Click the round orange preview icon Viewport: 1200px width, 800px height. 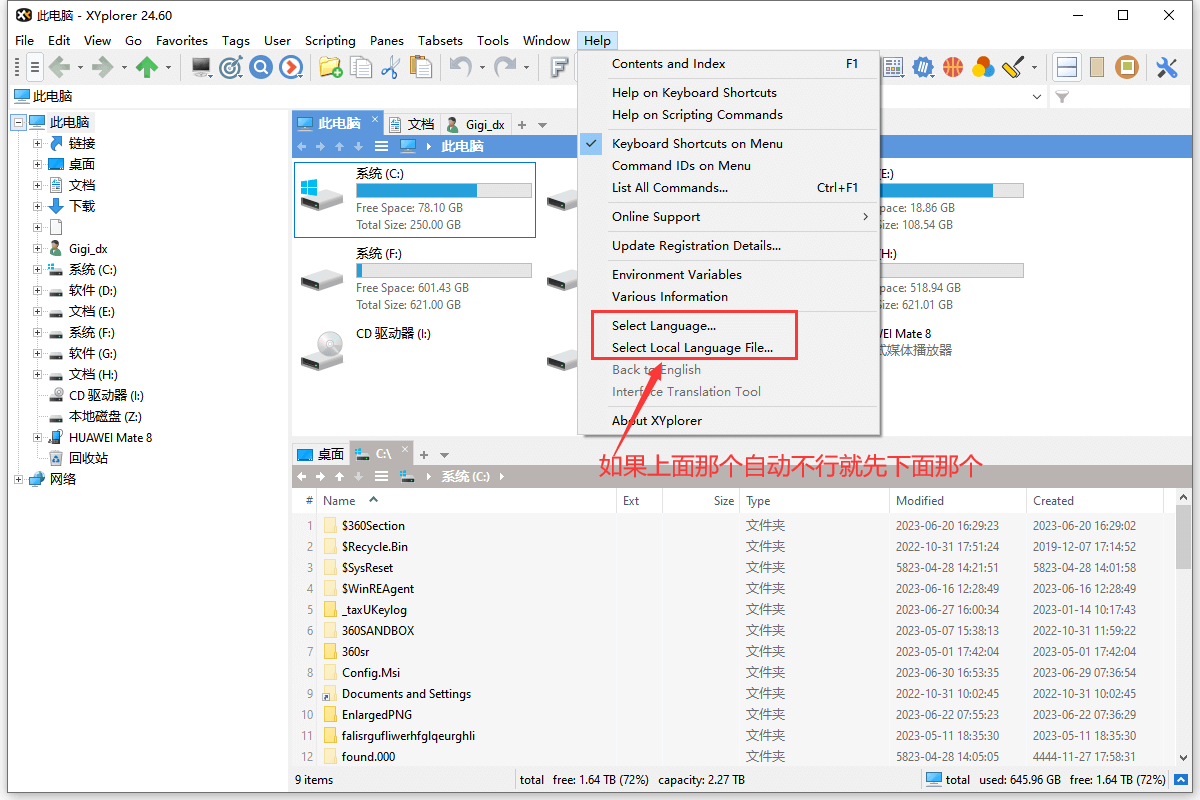tap(1127, 68)
